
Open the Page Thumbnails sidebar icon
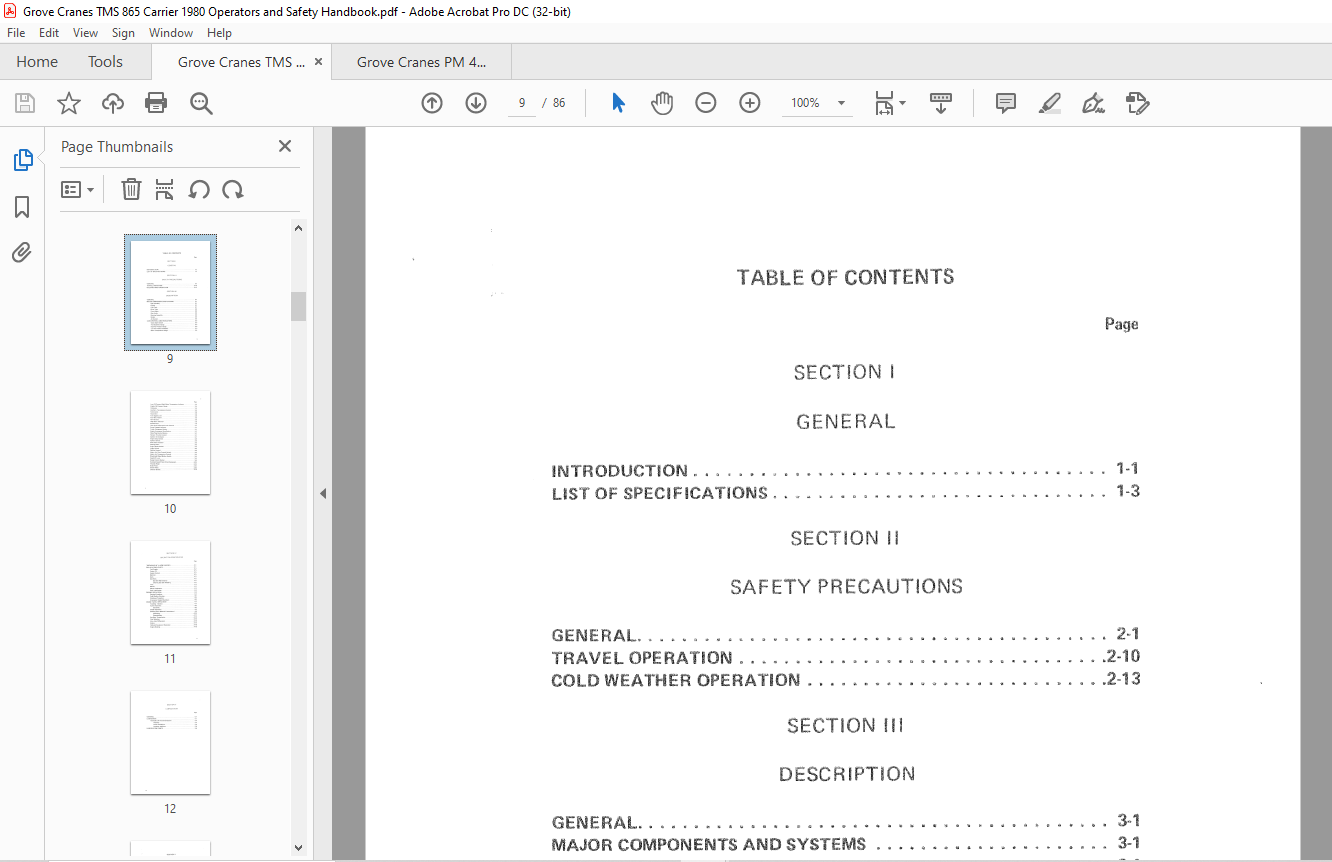[22, 160]
